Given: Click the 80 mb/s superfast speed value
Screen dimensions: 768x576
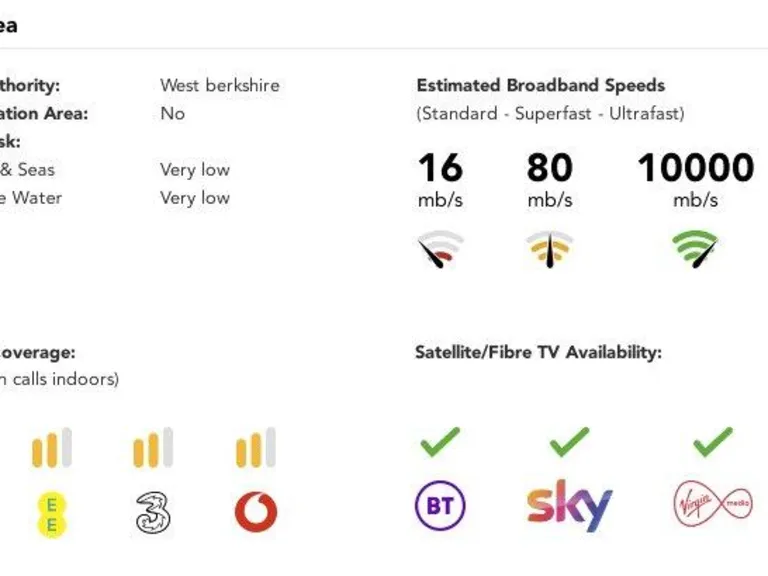Looking at the screenshot, I should pyautogui.click(x=549, y=168).
